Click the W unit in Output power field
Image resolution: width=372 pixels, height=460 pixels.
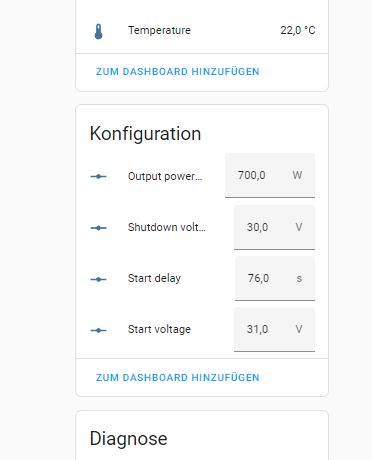pos(297,175)
